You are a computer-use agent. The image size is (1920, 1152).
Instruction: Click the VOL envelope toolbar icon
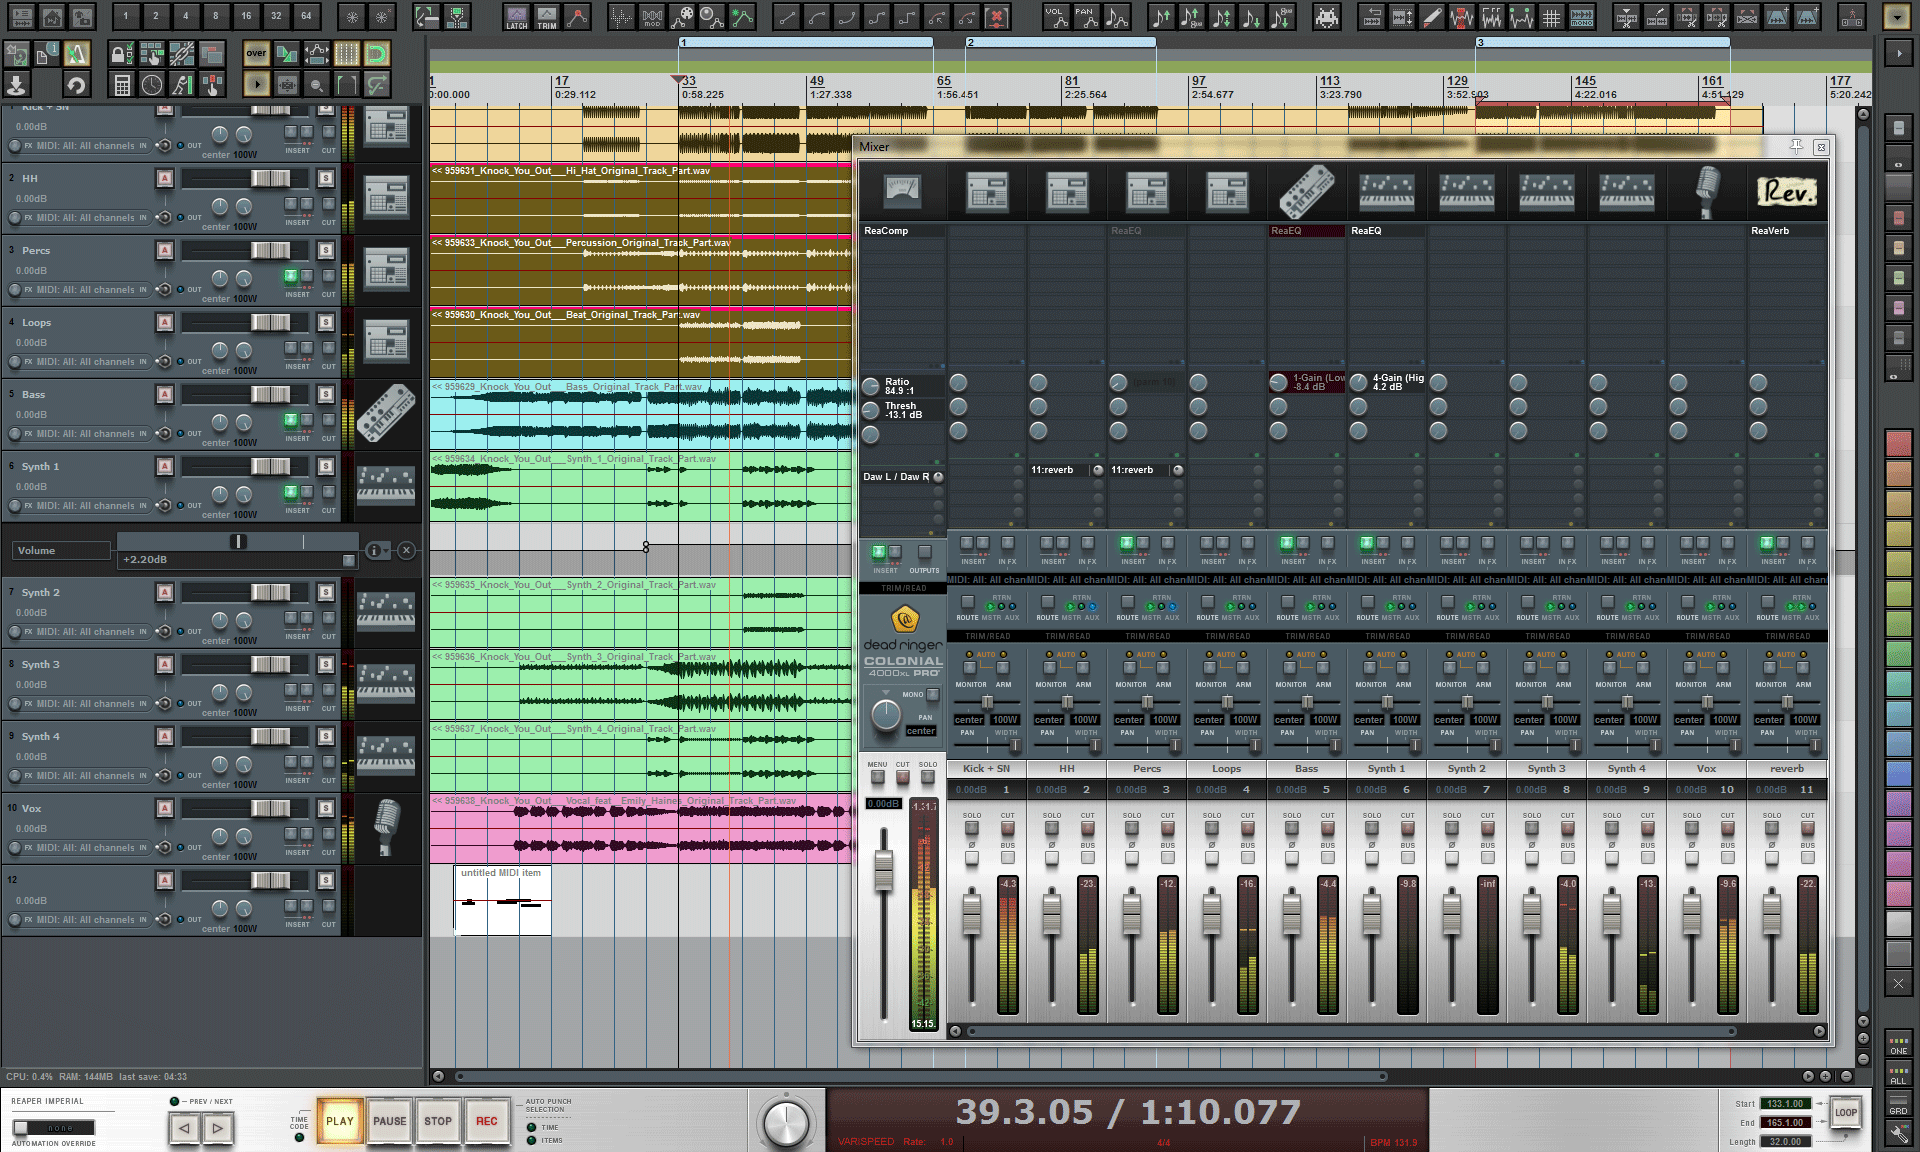(x=1056, y=17)
